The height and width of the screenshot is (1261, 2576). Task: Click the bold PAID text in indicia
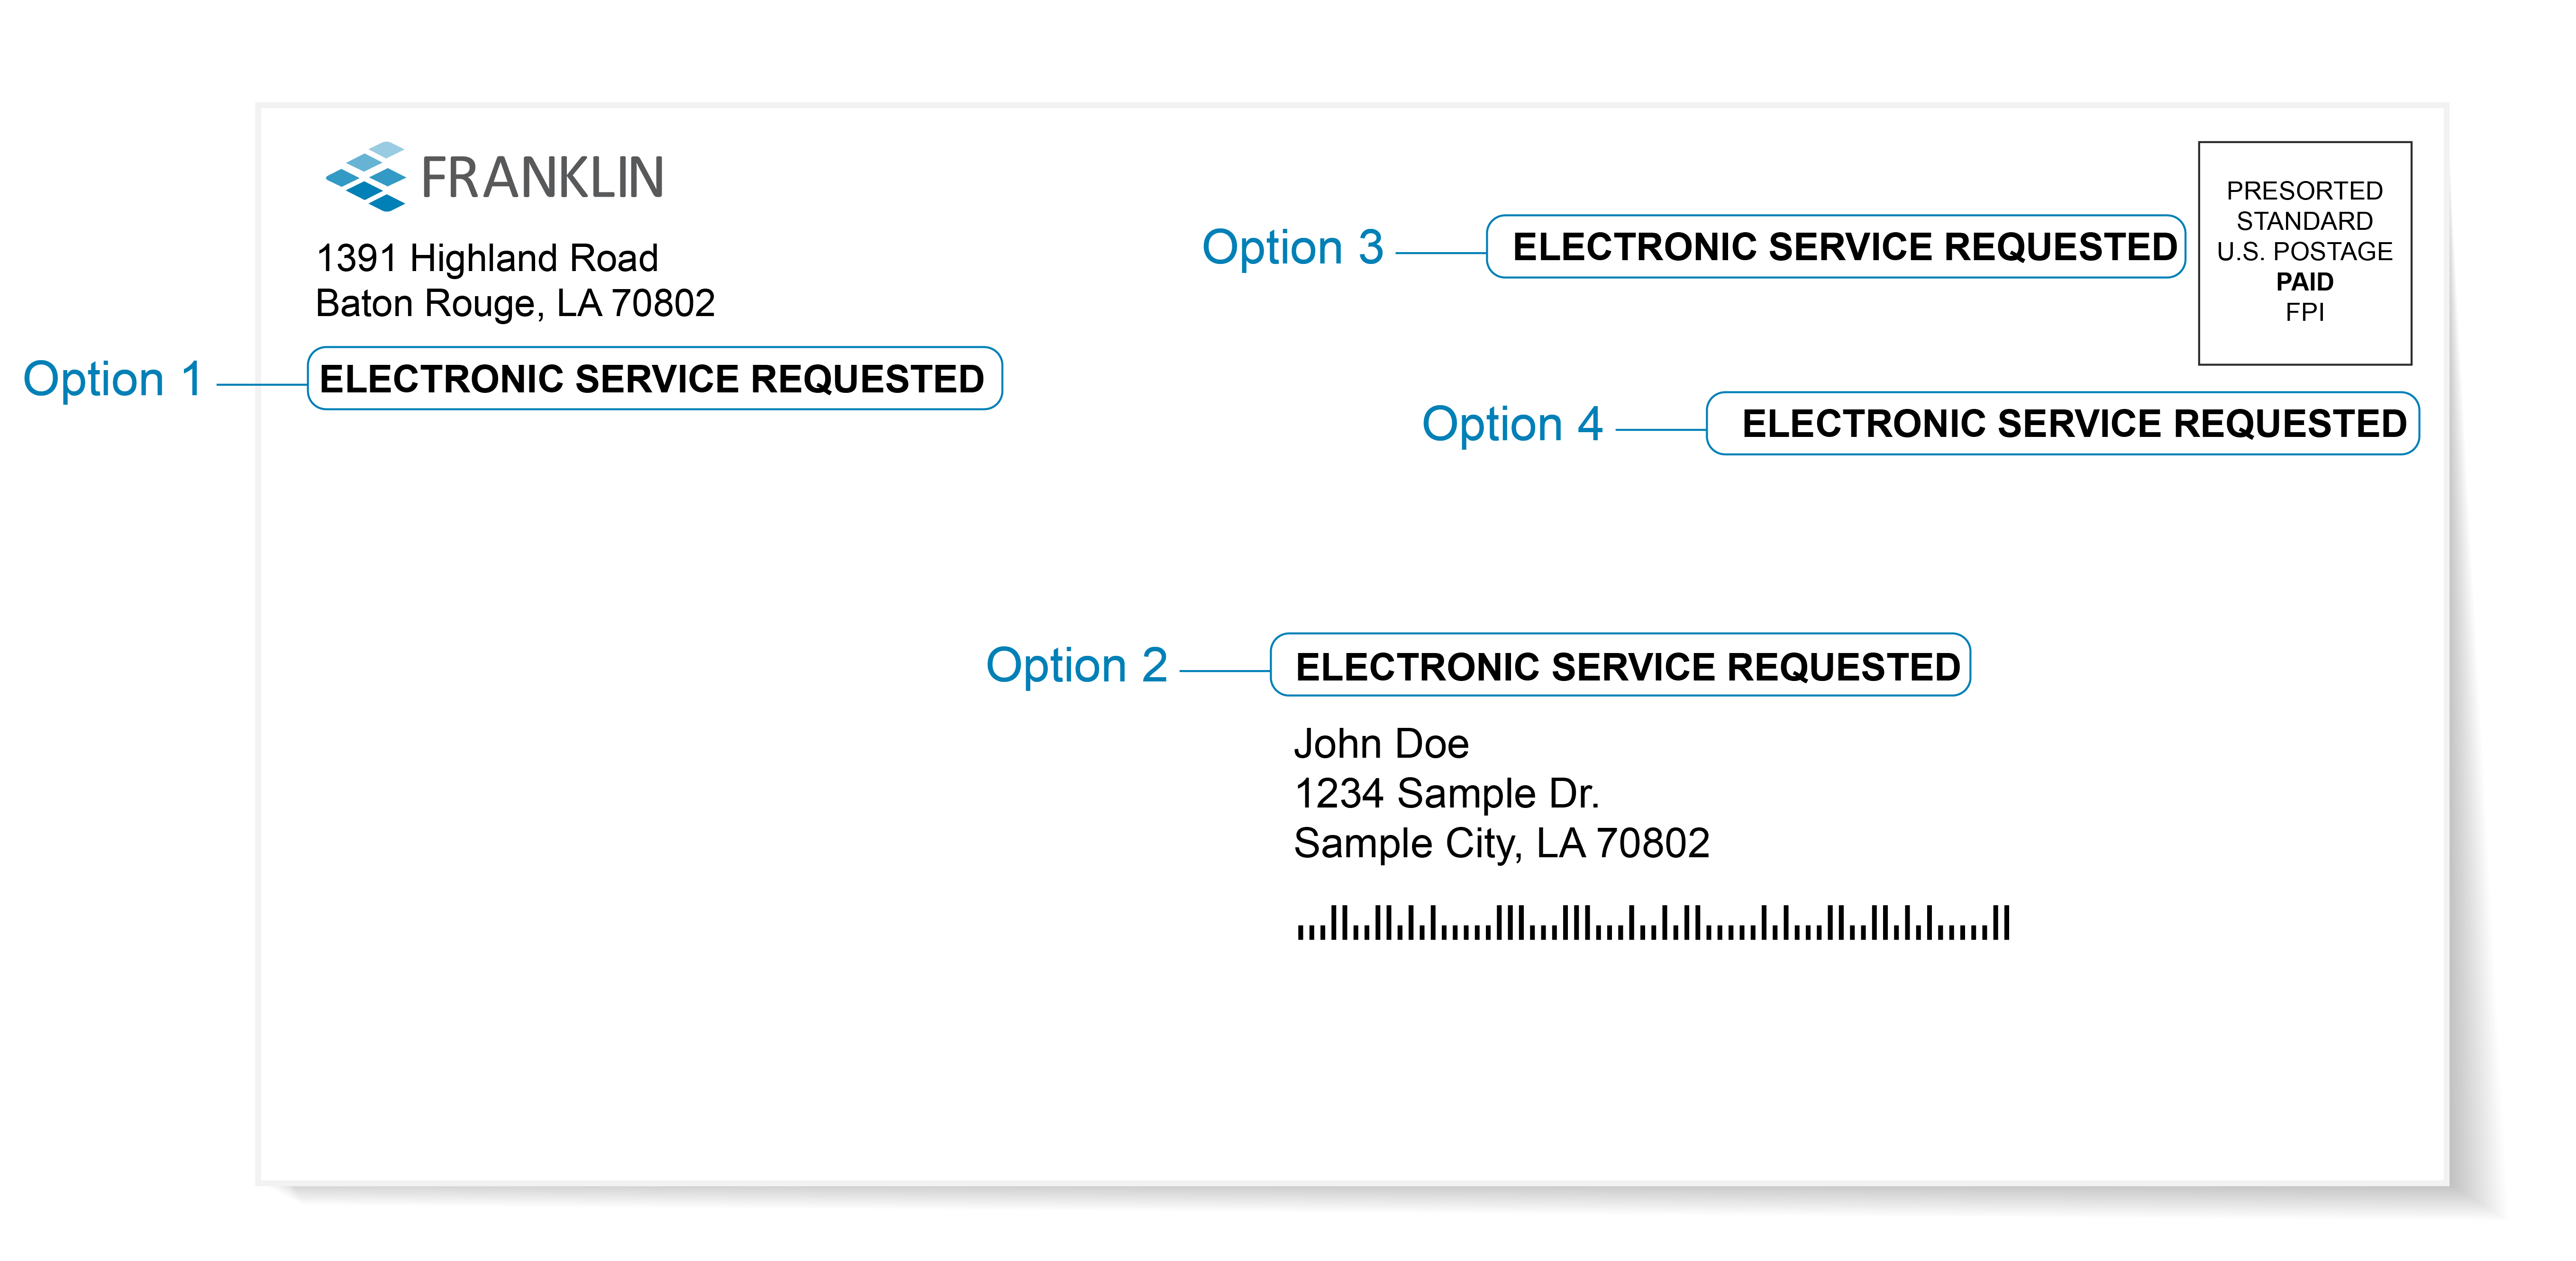[2304, 282]
